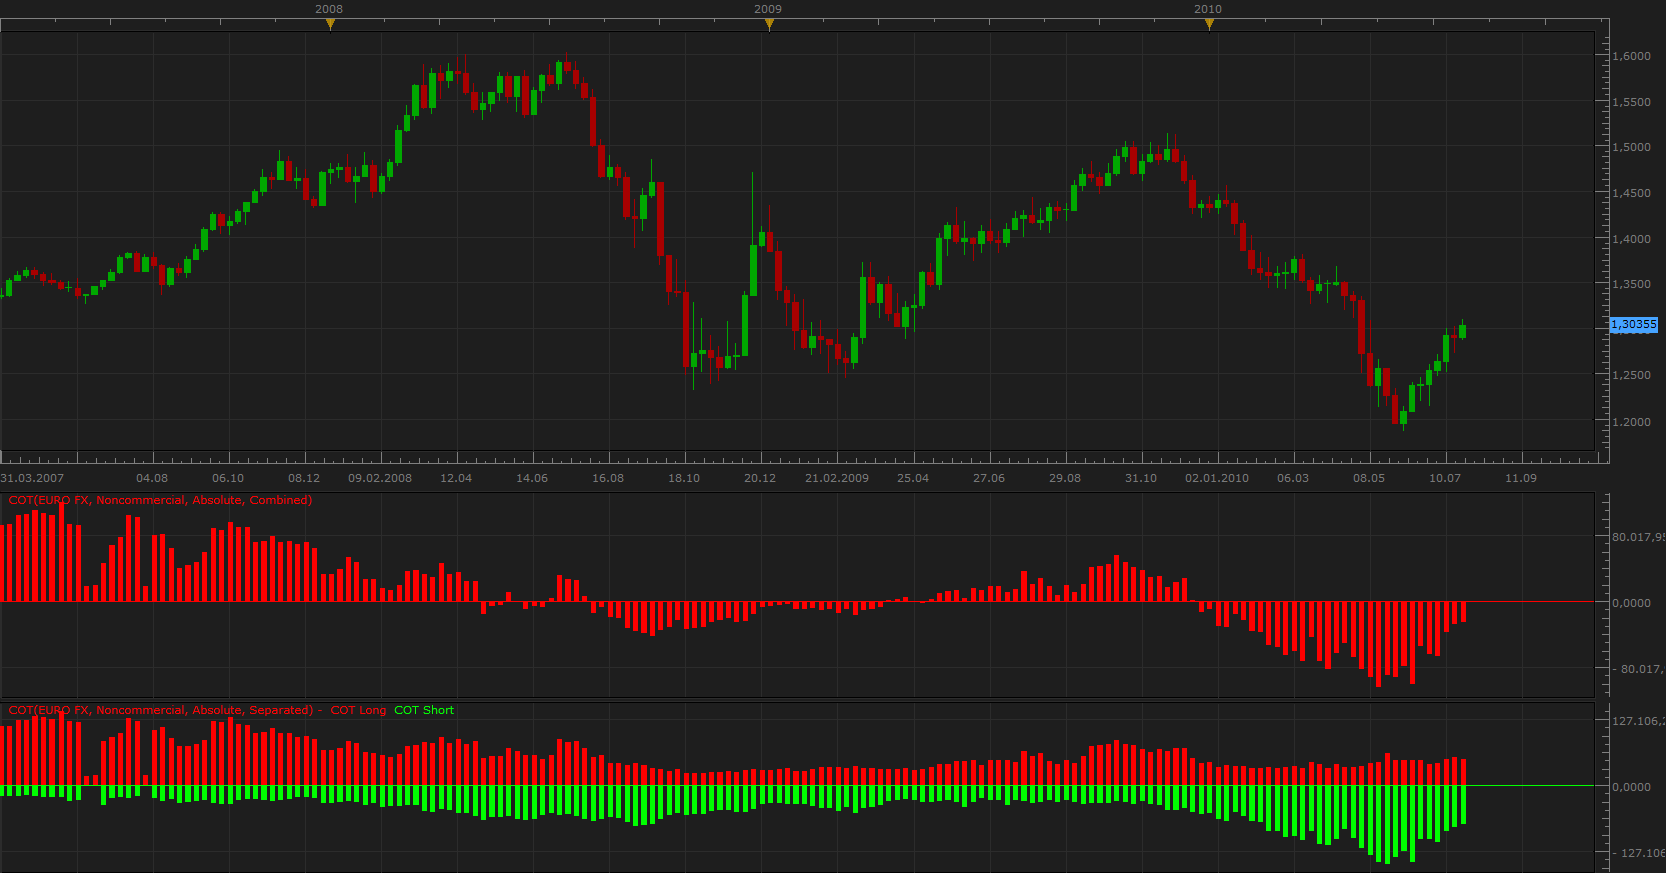Click the 1,4000 price axis label
The image size is (1666, 873).
(x=1632, y=239)
